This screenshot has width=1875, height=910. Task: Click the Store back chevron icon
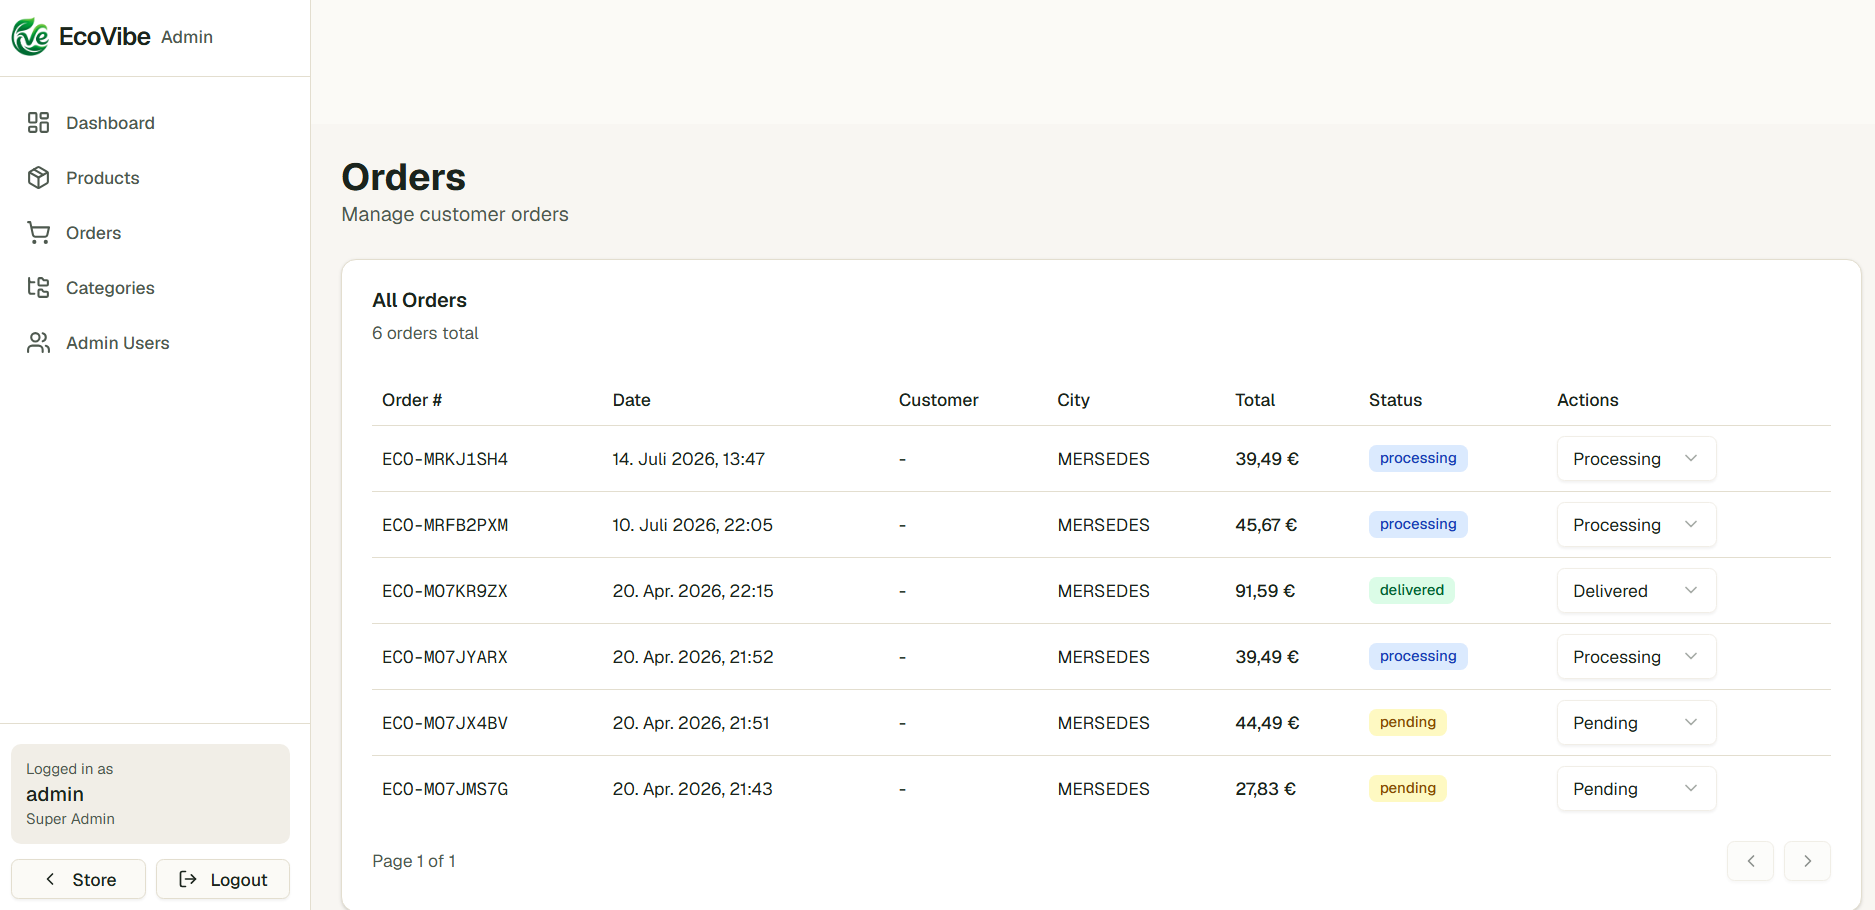click(50, 879)
